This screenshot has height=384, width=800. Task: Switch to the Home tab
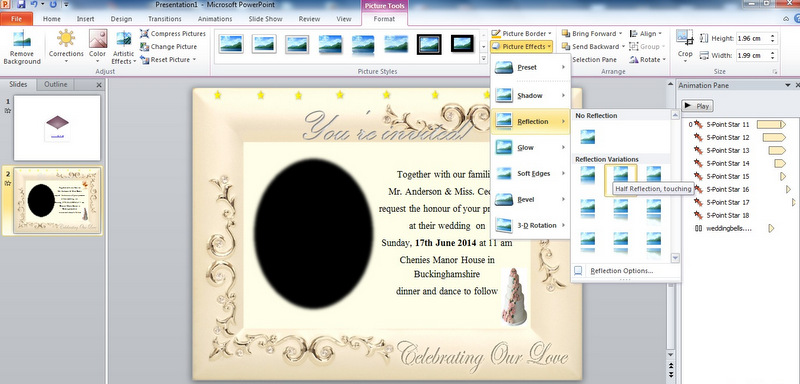click(x=52, y=19)
